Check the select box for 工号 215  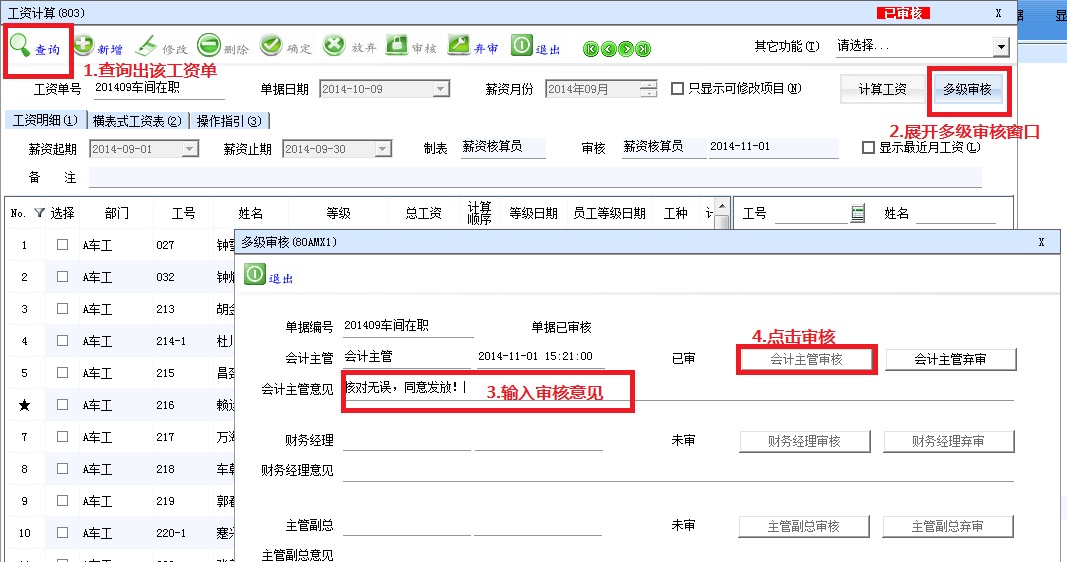point(62,372)
